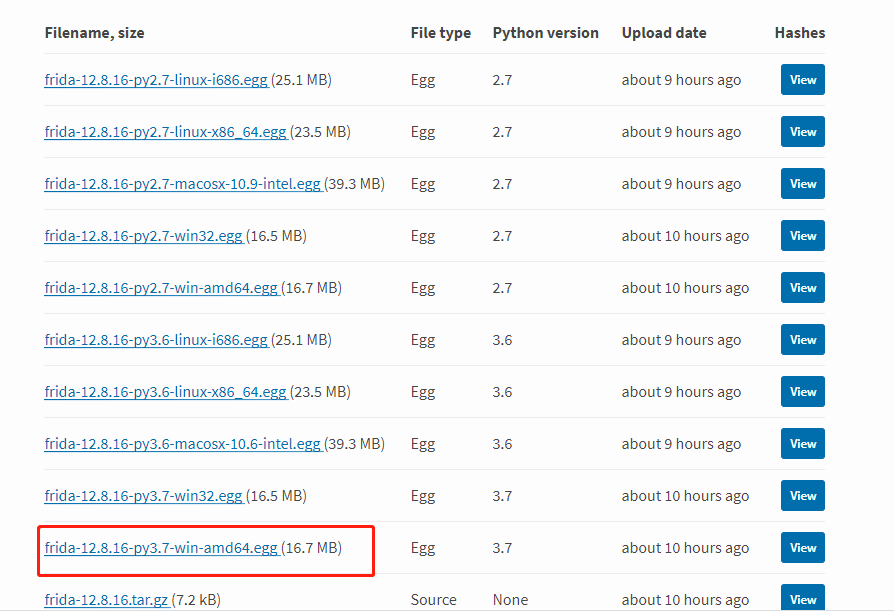Viewport: 894px width, 615px height.
Task: Download frida-12.8.16.tar.gz source archive
Action: (x=106, y=600)
